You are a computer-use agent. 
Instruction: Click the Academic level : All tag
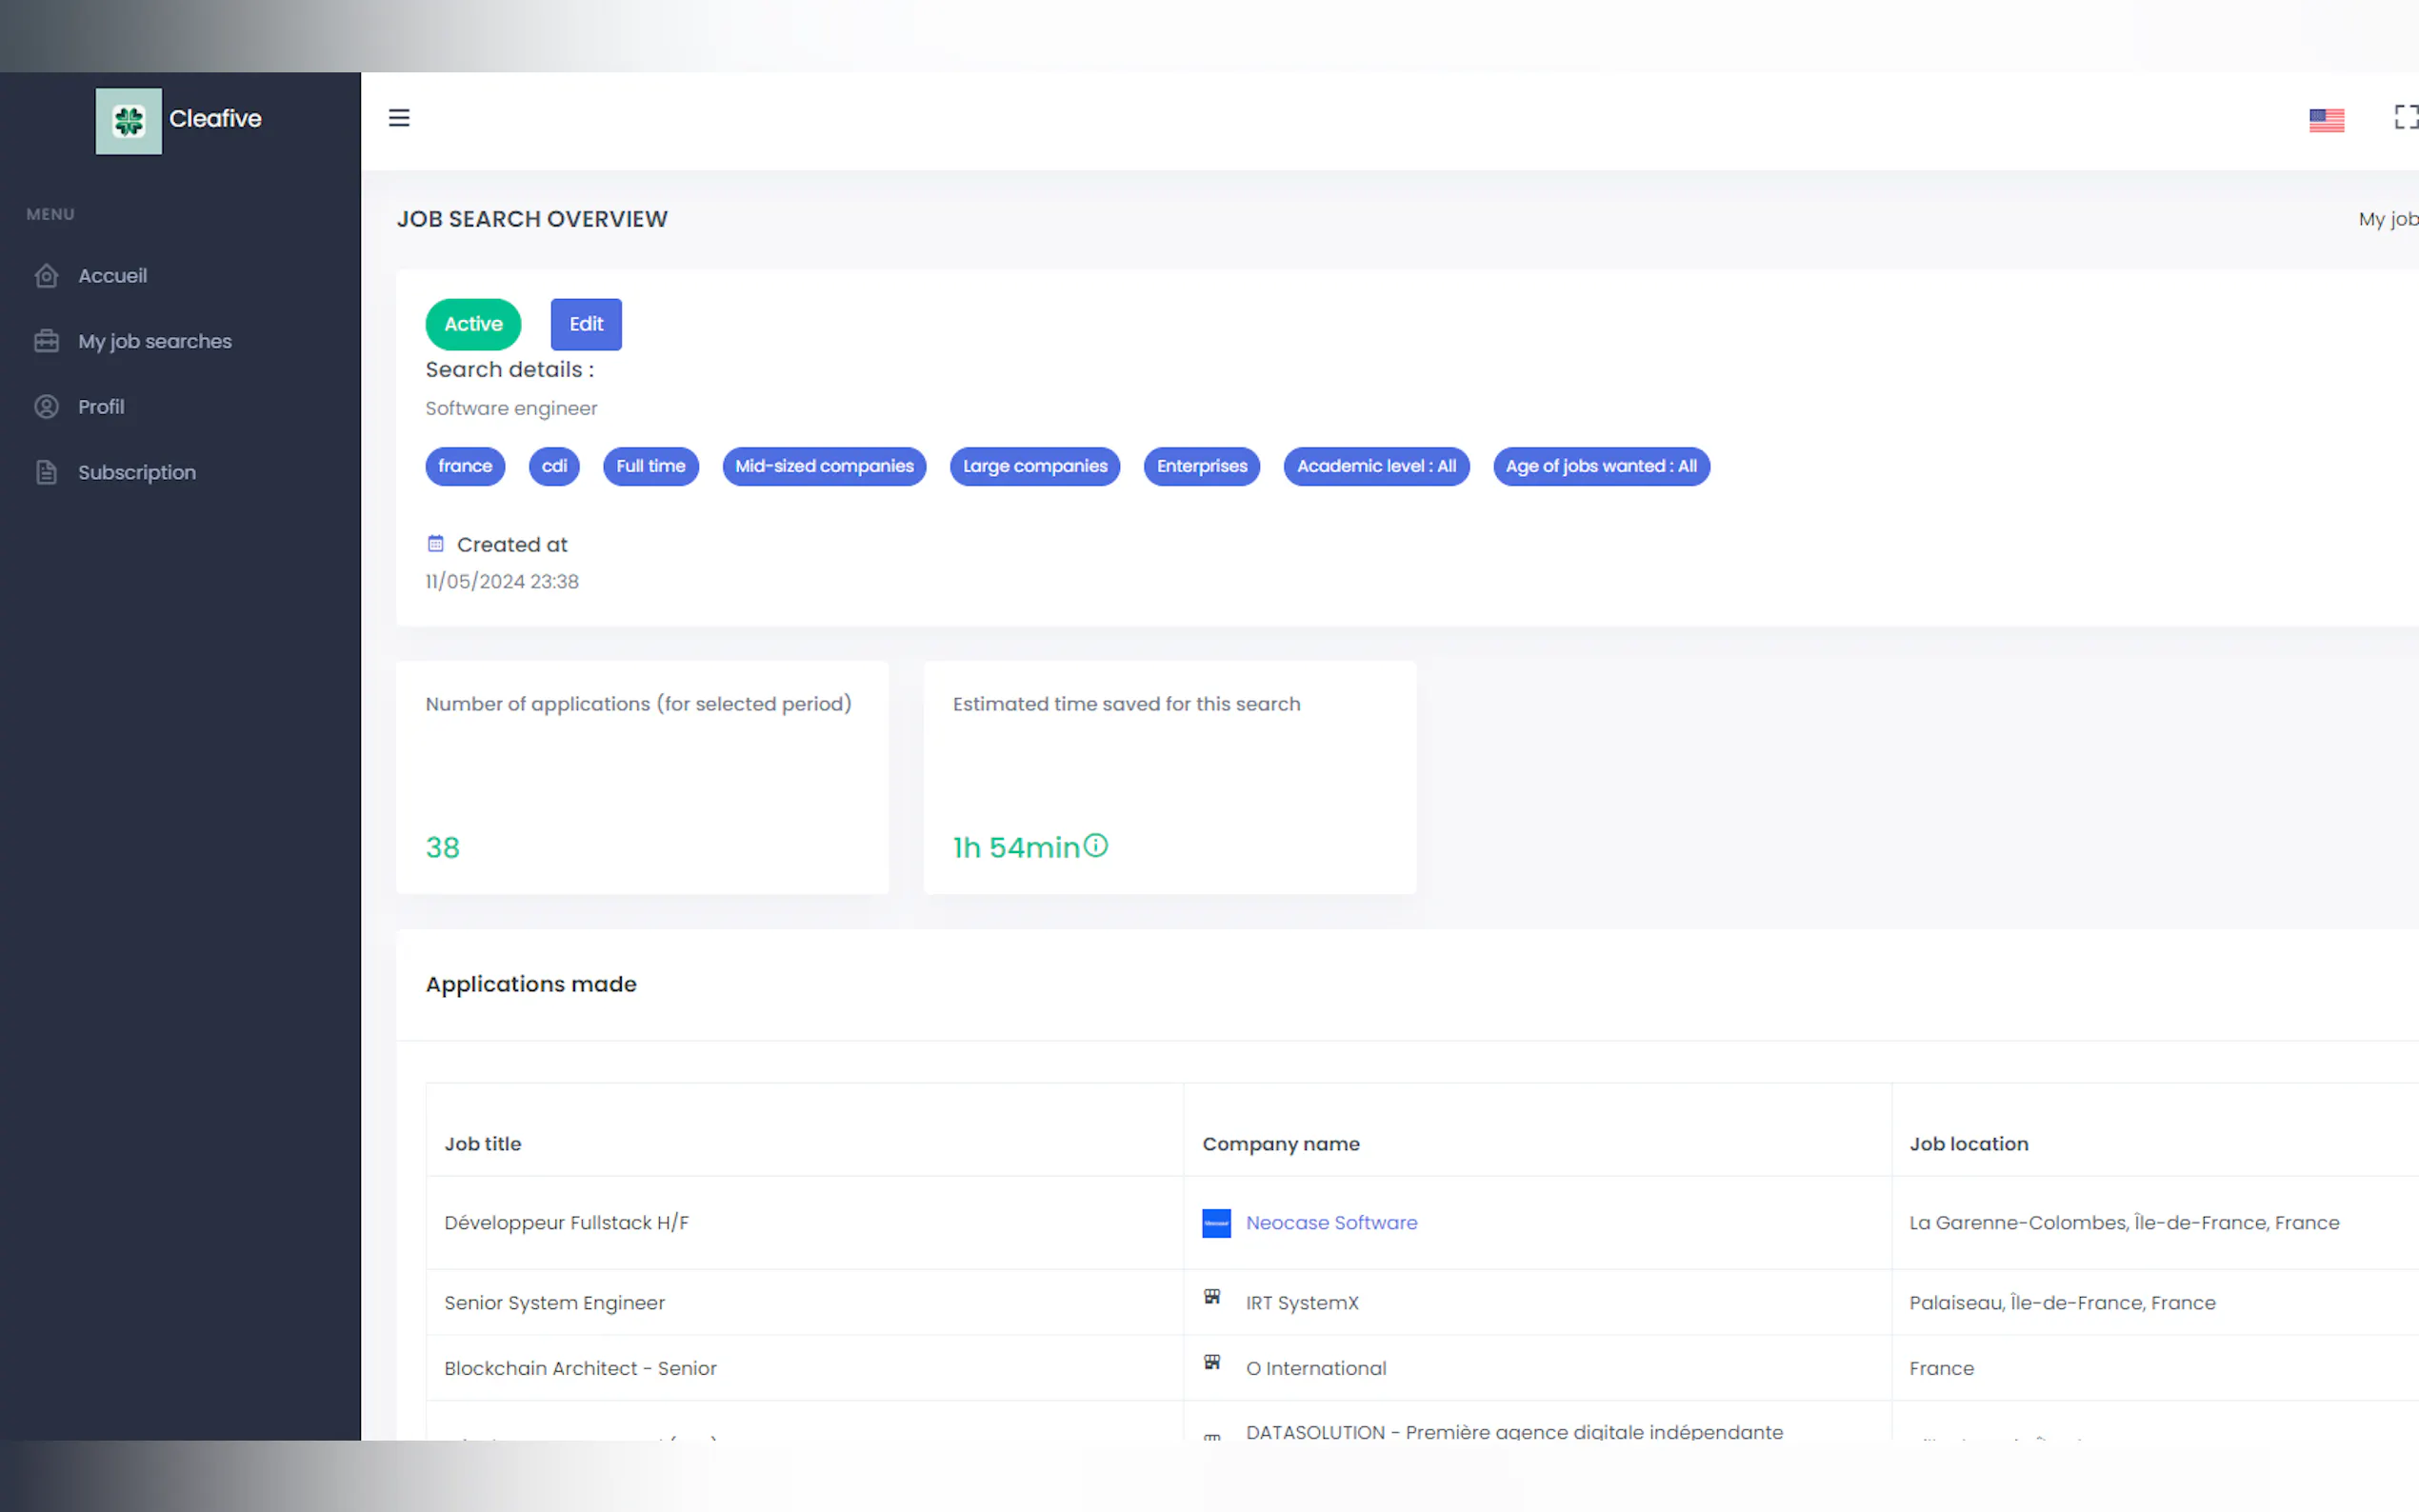point(1376,466)
